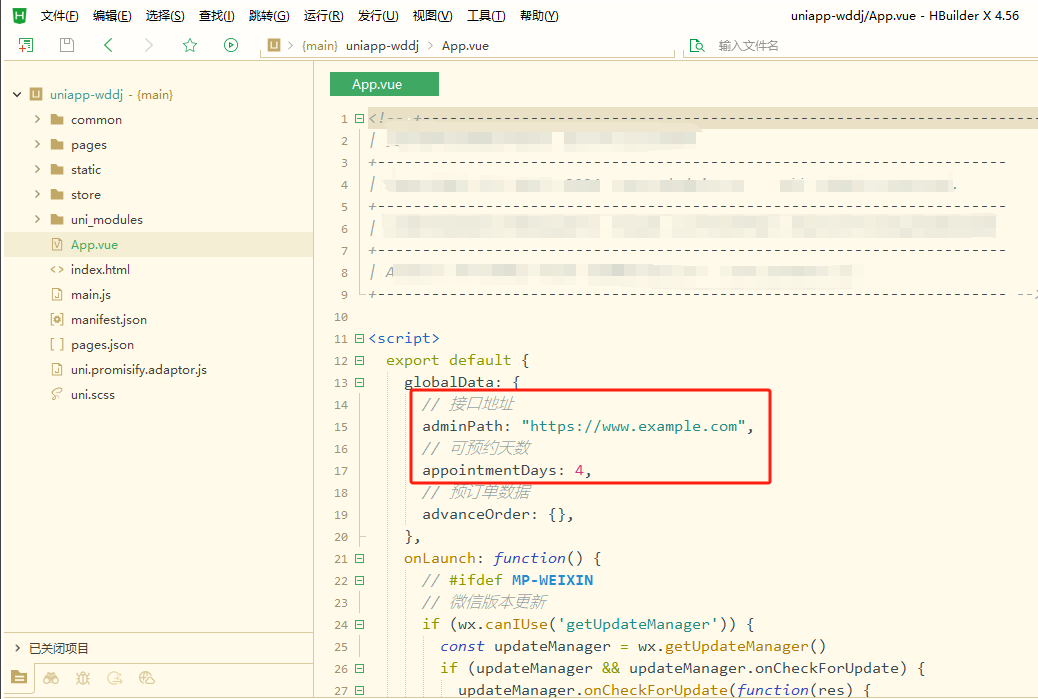The width and height of the screenshot is (1038, 699).
Task: Collapse the uniapp-wddj project root
Action: 17,95
